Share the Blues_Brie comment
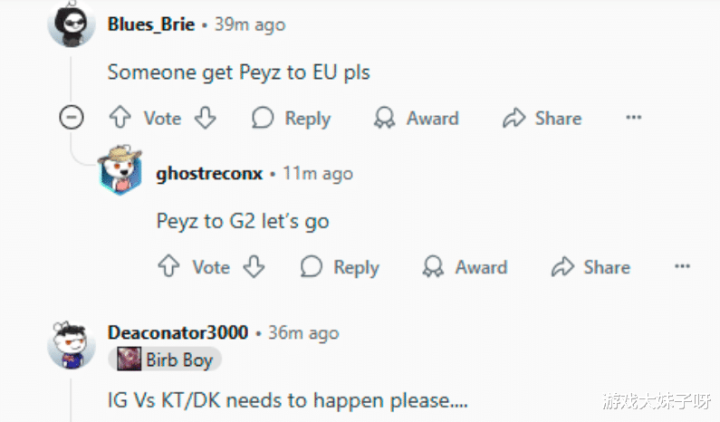 tap(542, 118)
